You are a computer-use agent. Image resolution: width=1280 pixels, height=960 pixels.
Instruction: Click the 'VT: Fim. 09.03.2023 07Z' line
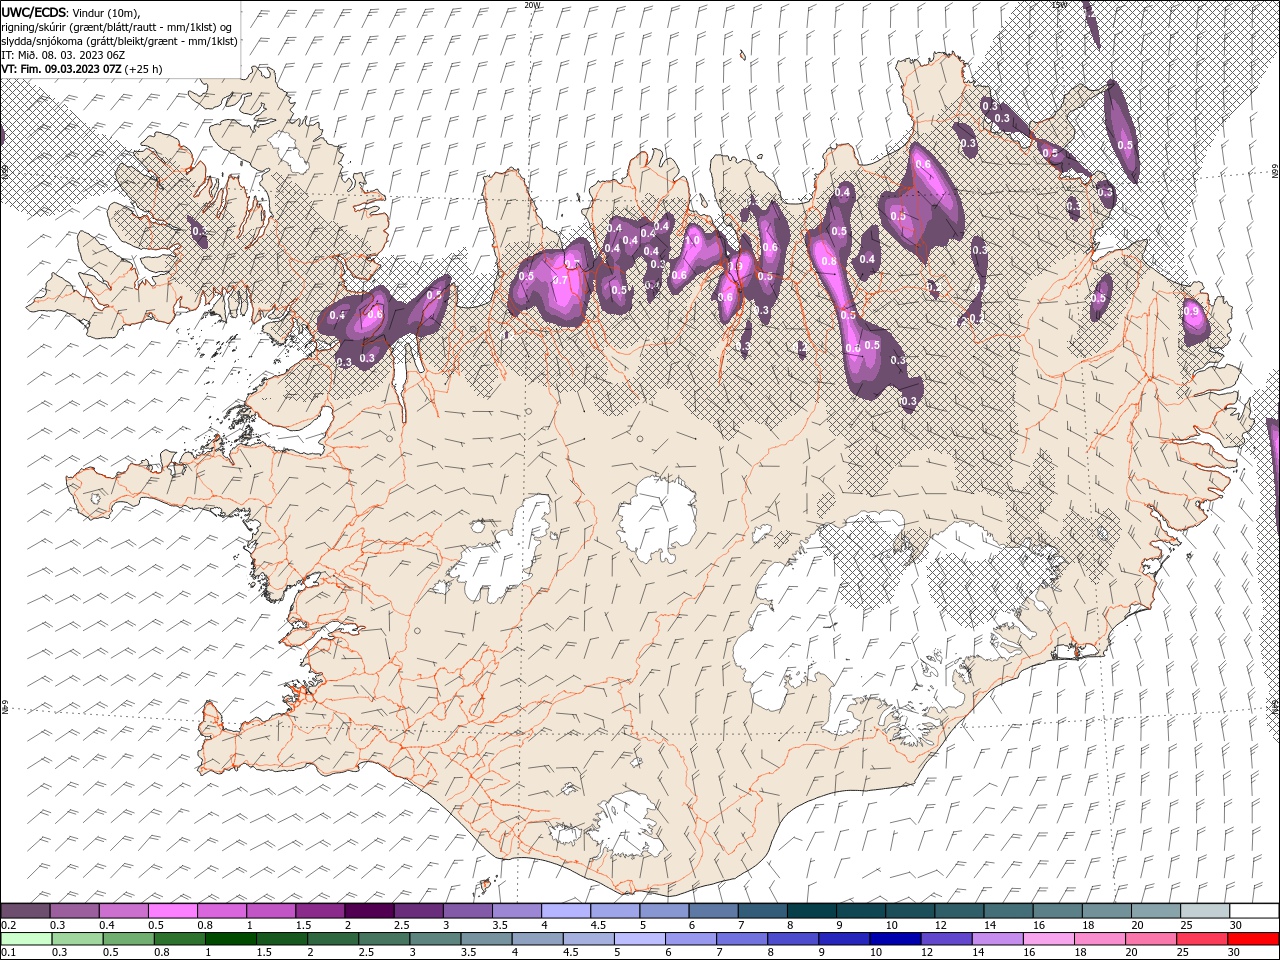pyautogui.click(x=61, y=69)
